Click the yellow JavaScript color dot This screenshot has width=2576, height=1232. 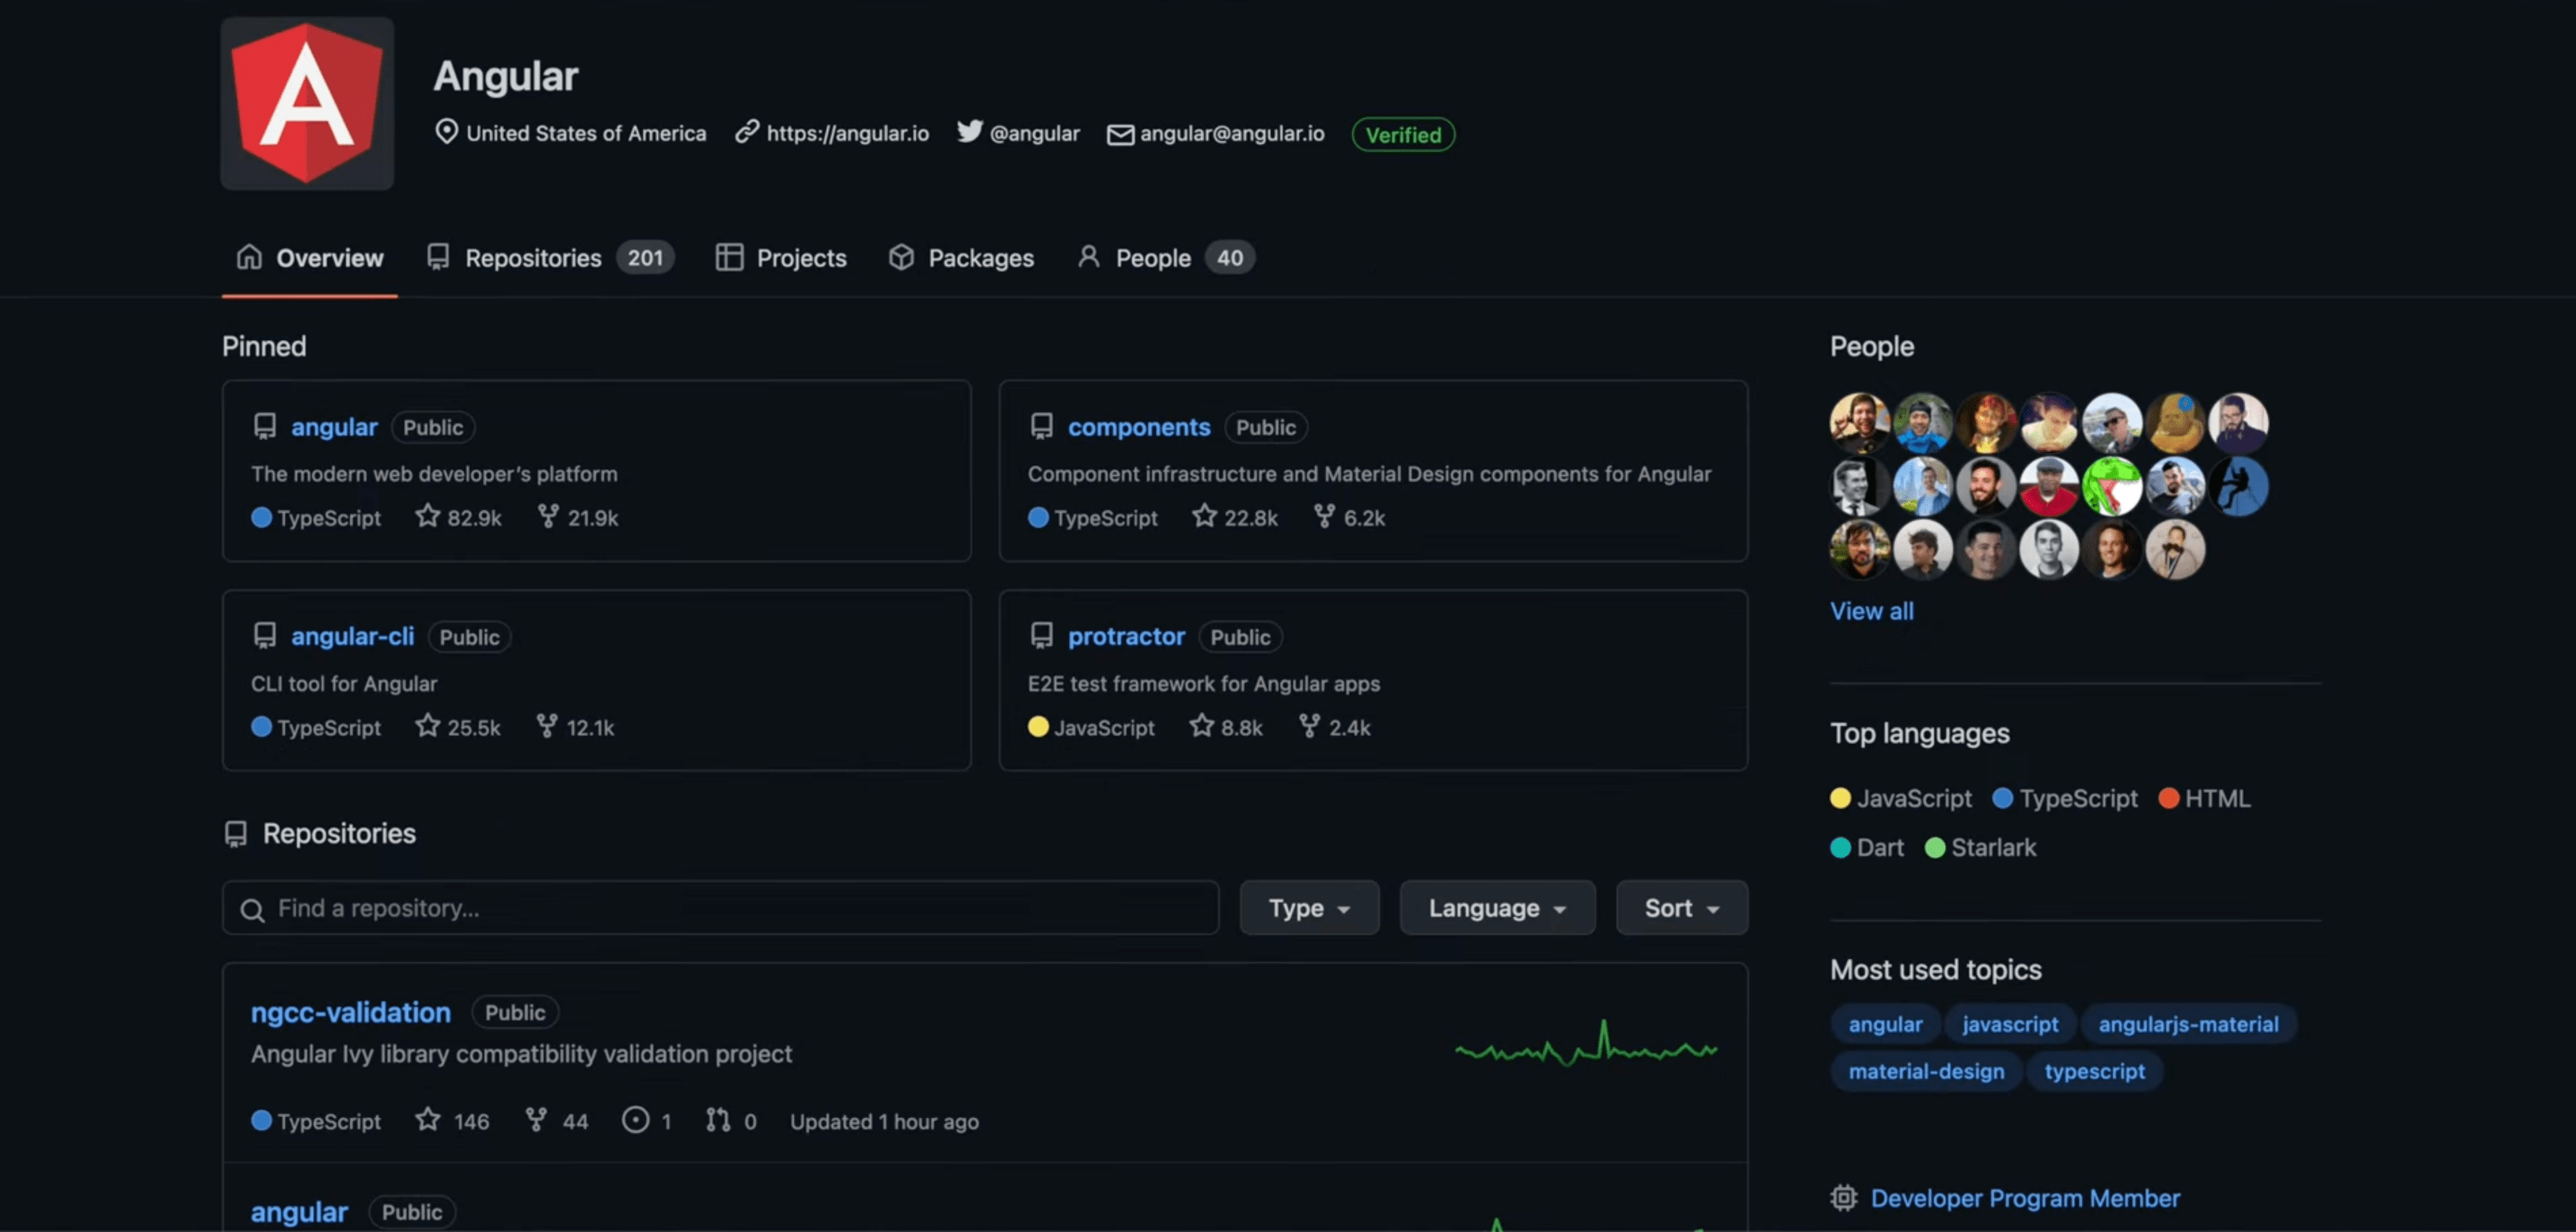tap(1840, 798)
